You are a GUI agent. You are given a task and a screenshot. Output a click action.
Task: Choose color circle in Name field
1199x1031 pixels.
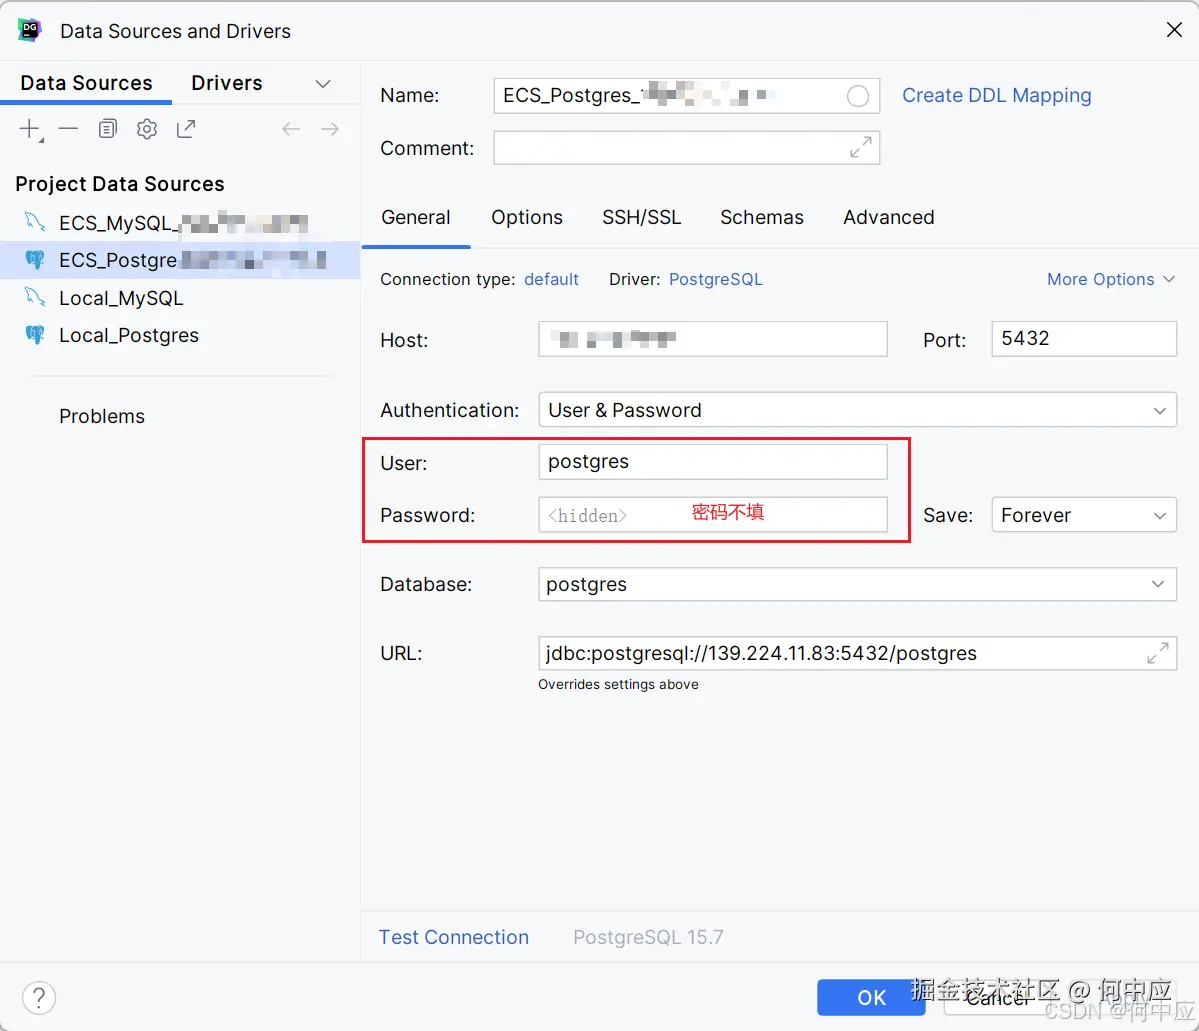(x=858, y=96)
